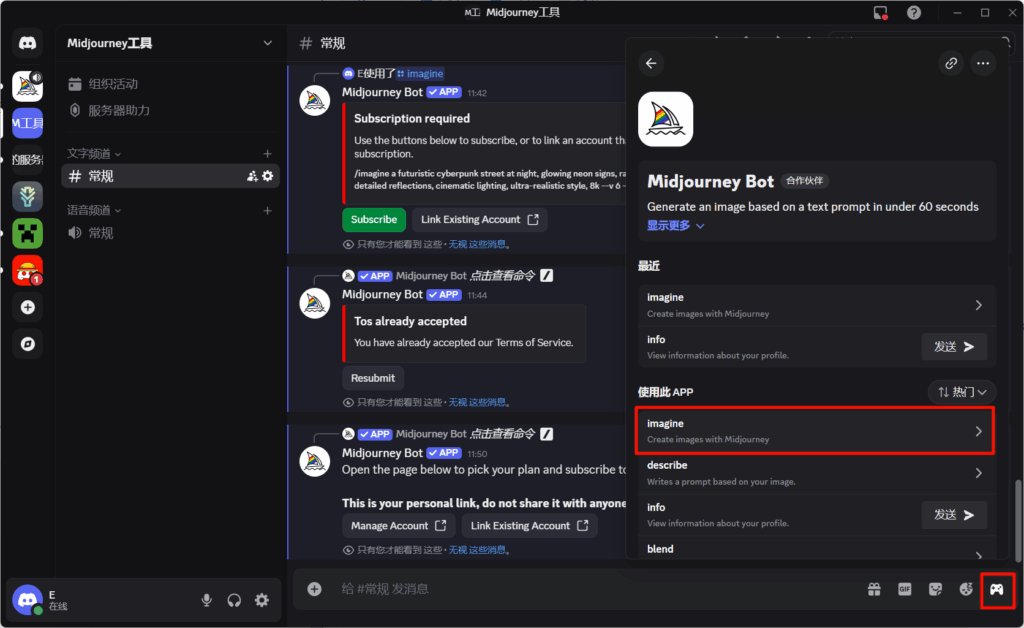The width and height of the screenshot is (1024, 628).
Task: Send recent info command
Action: point(953,347)
